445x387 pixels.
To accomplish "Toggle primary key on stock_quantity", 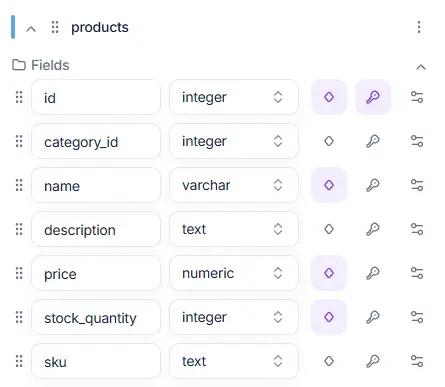I will coord(373,317).
